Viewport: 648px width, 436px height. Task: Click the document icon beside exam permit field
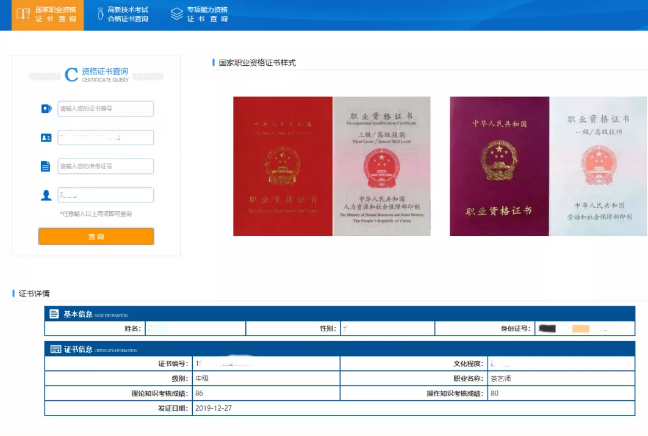(46, 166)
